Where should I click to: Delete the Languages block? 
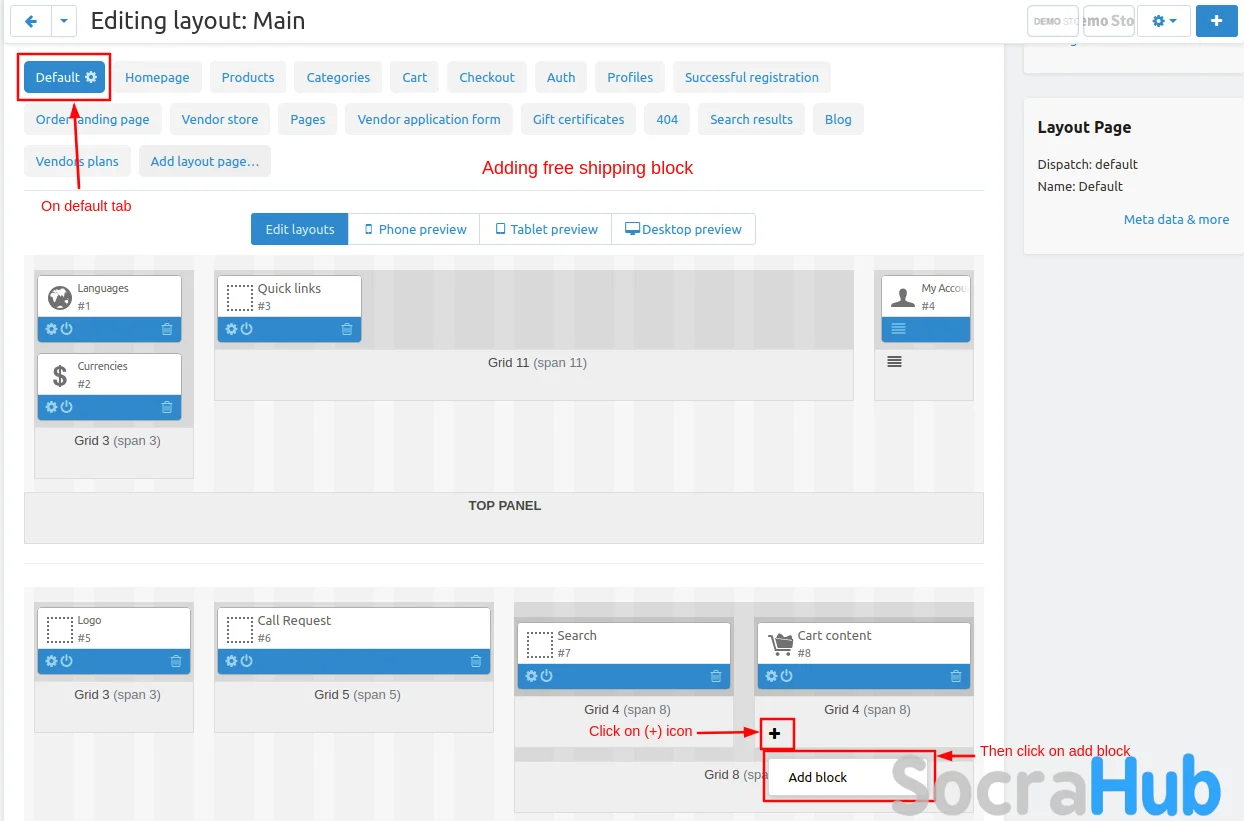pyautogui.click(x=167, y=329)
